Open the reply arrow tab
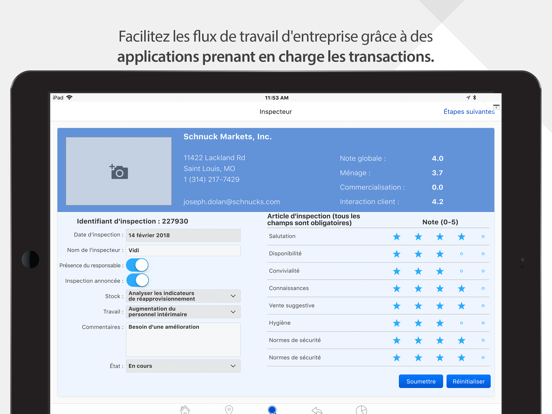 (317, 410)
